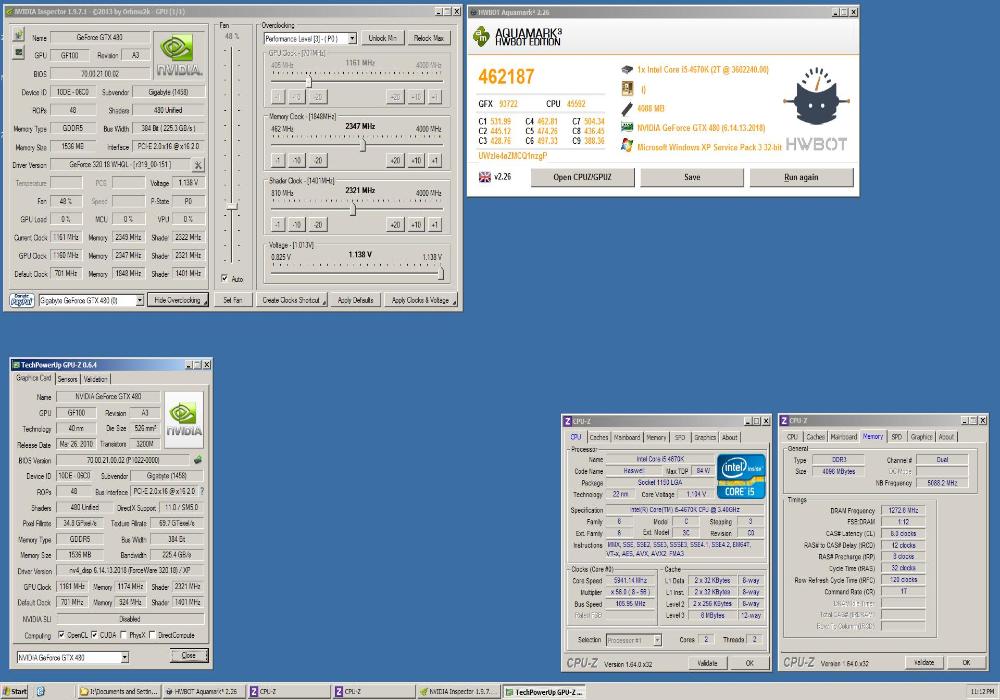
Task: Click the HWBOT cat mascot logo
Action: pyautogui.click(x=816, y=97)
